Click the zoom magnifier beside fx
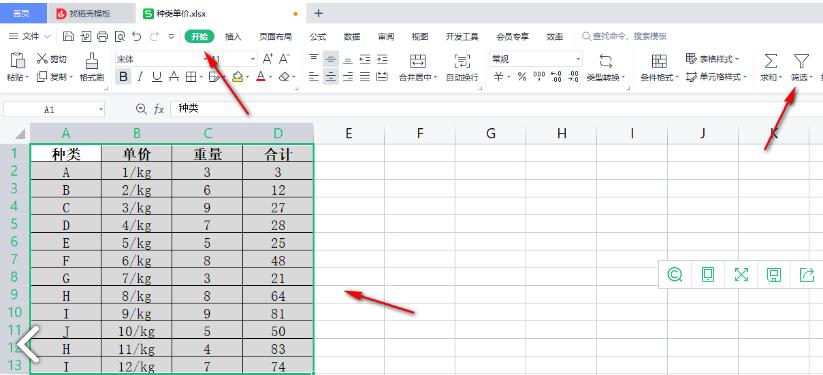The image size is (823, 375). point(141,109)
